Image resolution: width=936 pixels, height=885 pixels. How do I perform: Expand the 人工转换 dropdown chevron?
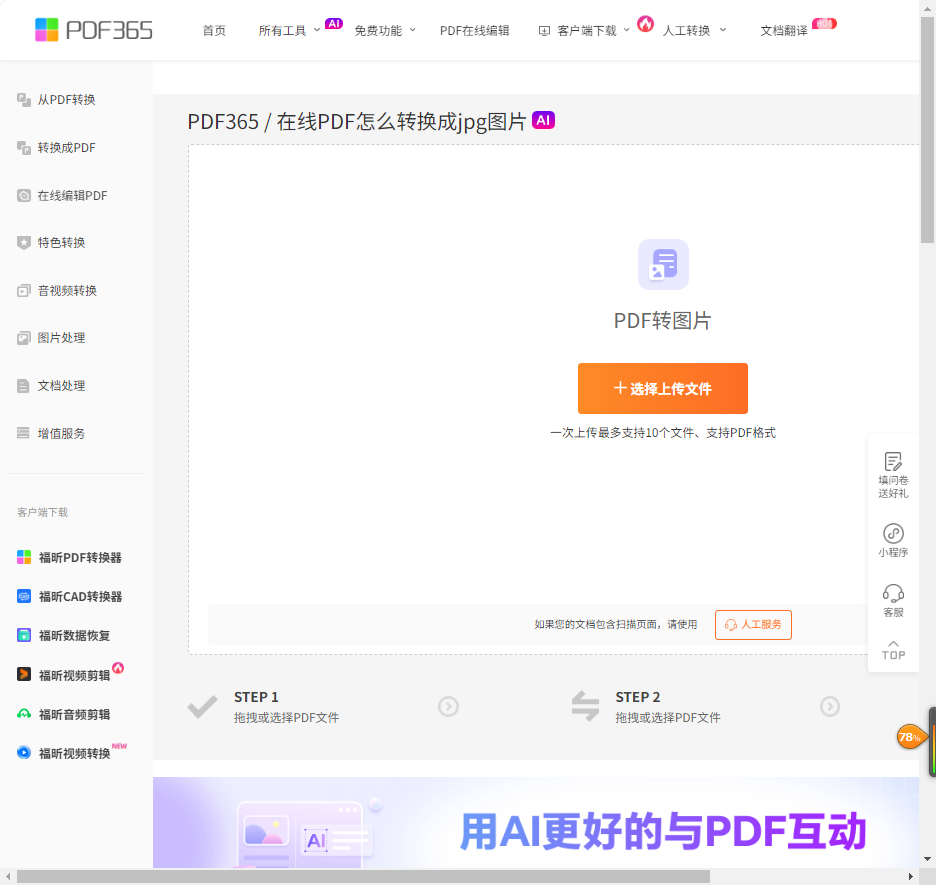(x=723, y=30)
